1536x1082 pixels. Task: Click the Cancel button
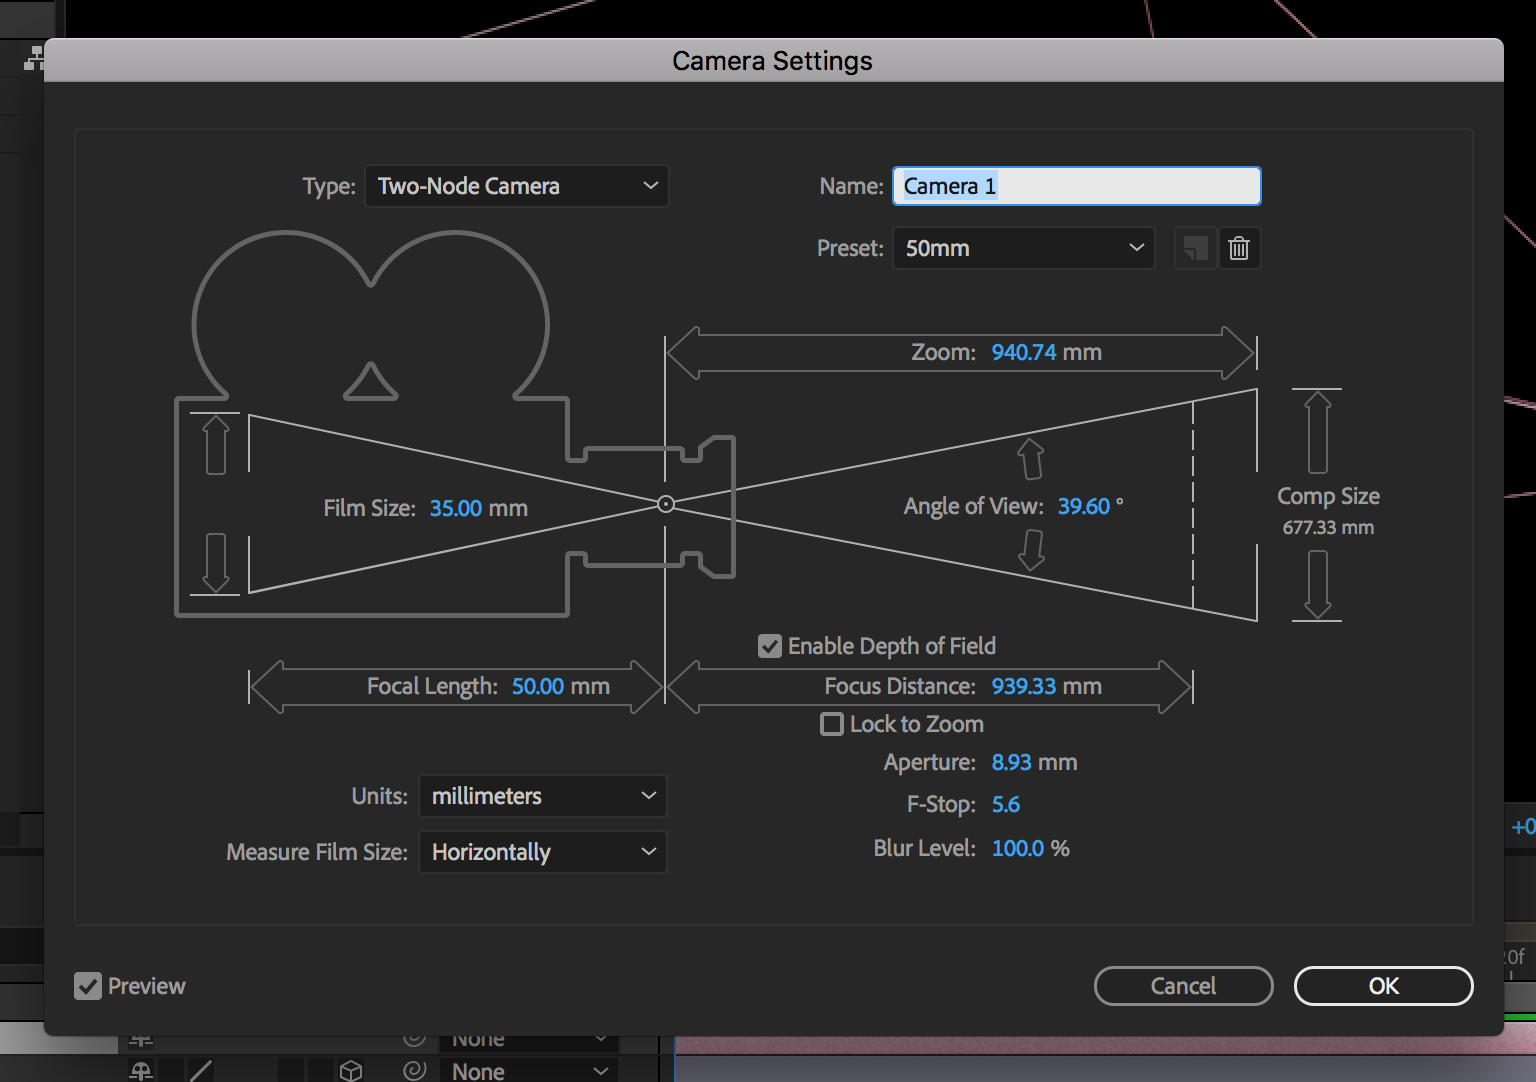[x=1184, y=986]
